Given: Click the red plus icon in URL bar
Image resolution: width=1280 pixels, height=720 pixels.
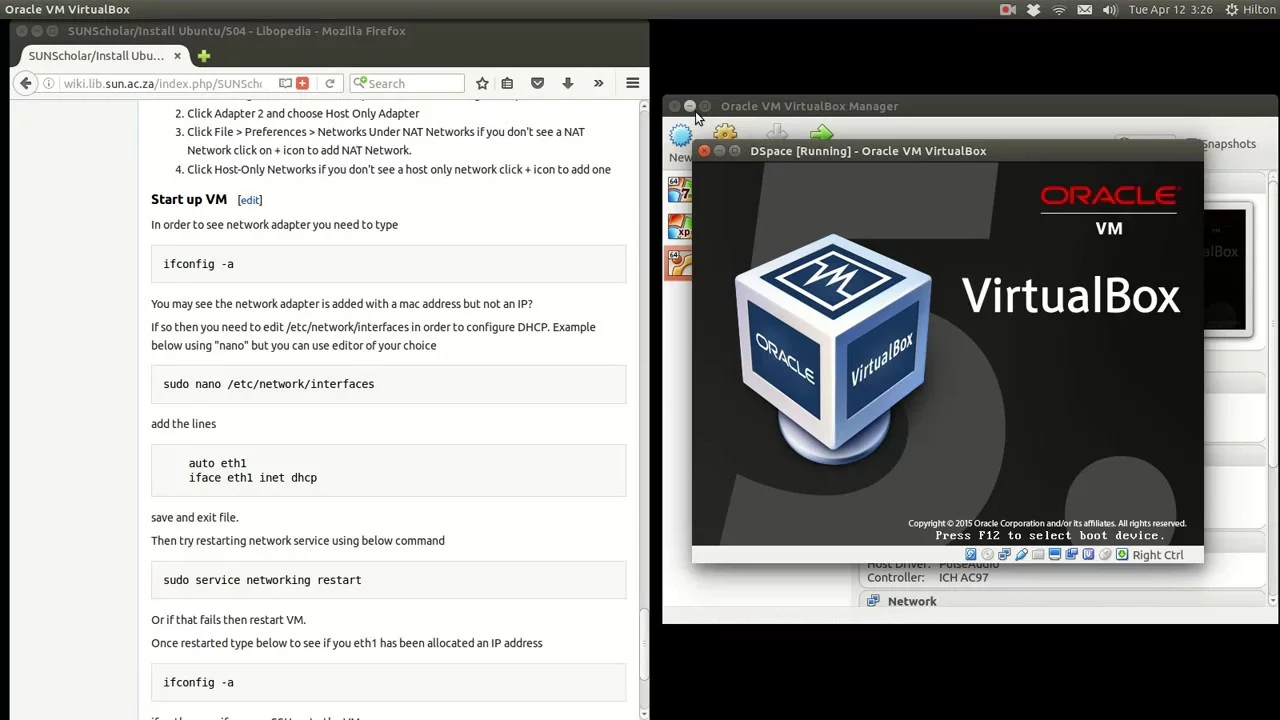Looking at the screenshot, I should 302,83.
